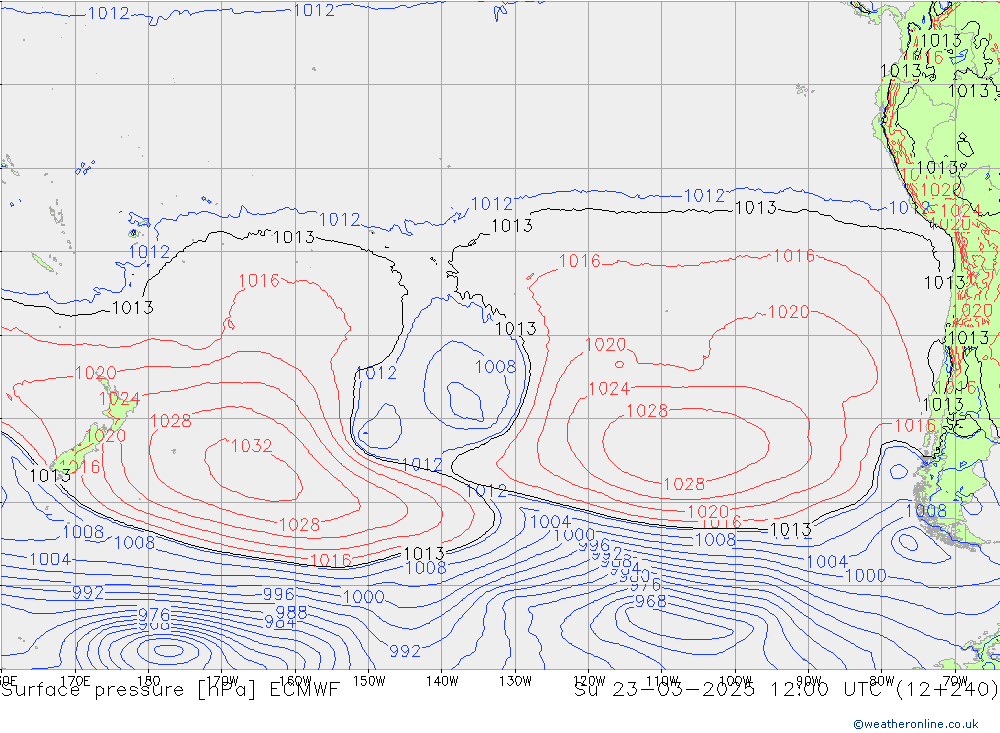Click the 1016 label above the 1032 high
1000x733 pixels.
tap(259, 280)
